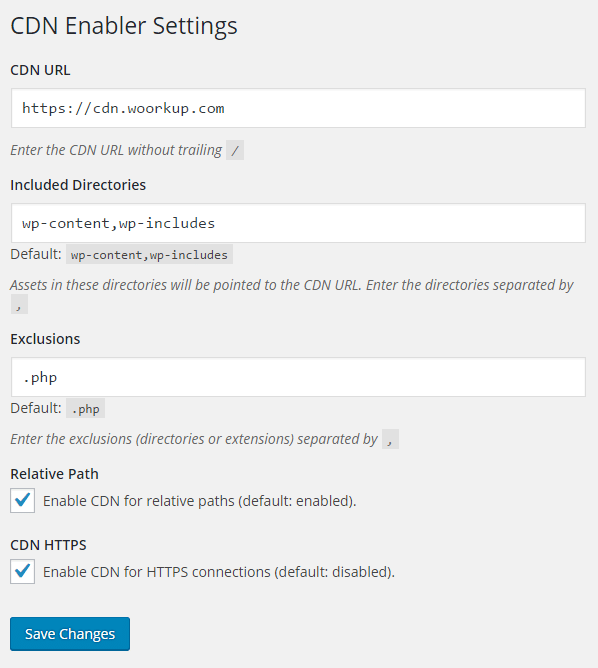Click the Relative Path heading

(x=55, y=474)
